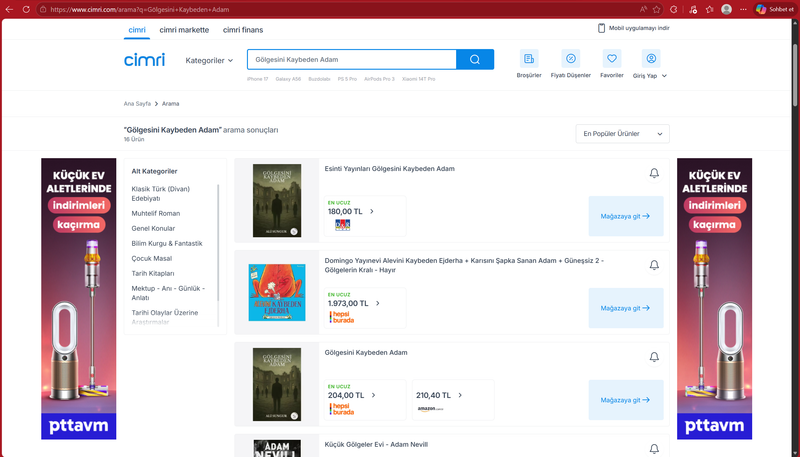Set price alarm bell for Esinti Yayınları book
Image resolution: width=800 pixels, height=457 pixels.
[x=654, y=173]
